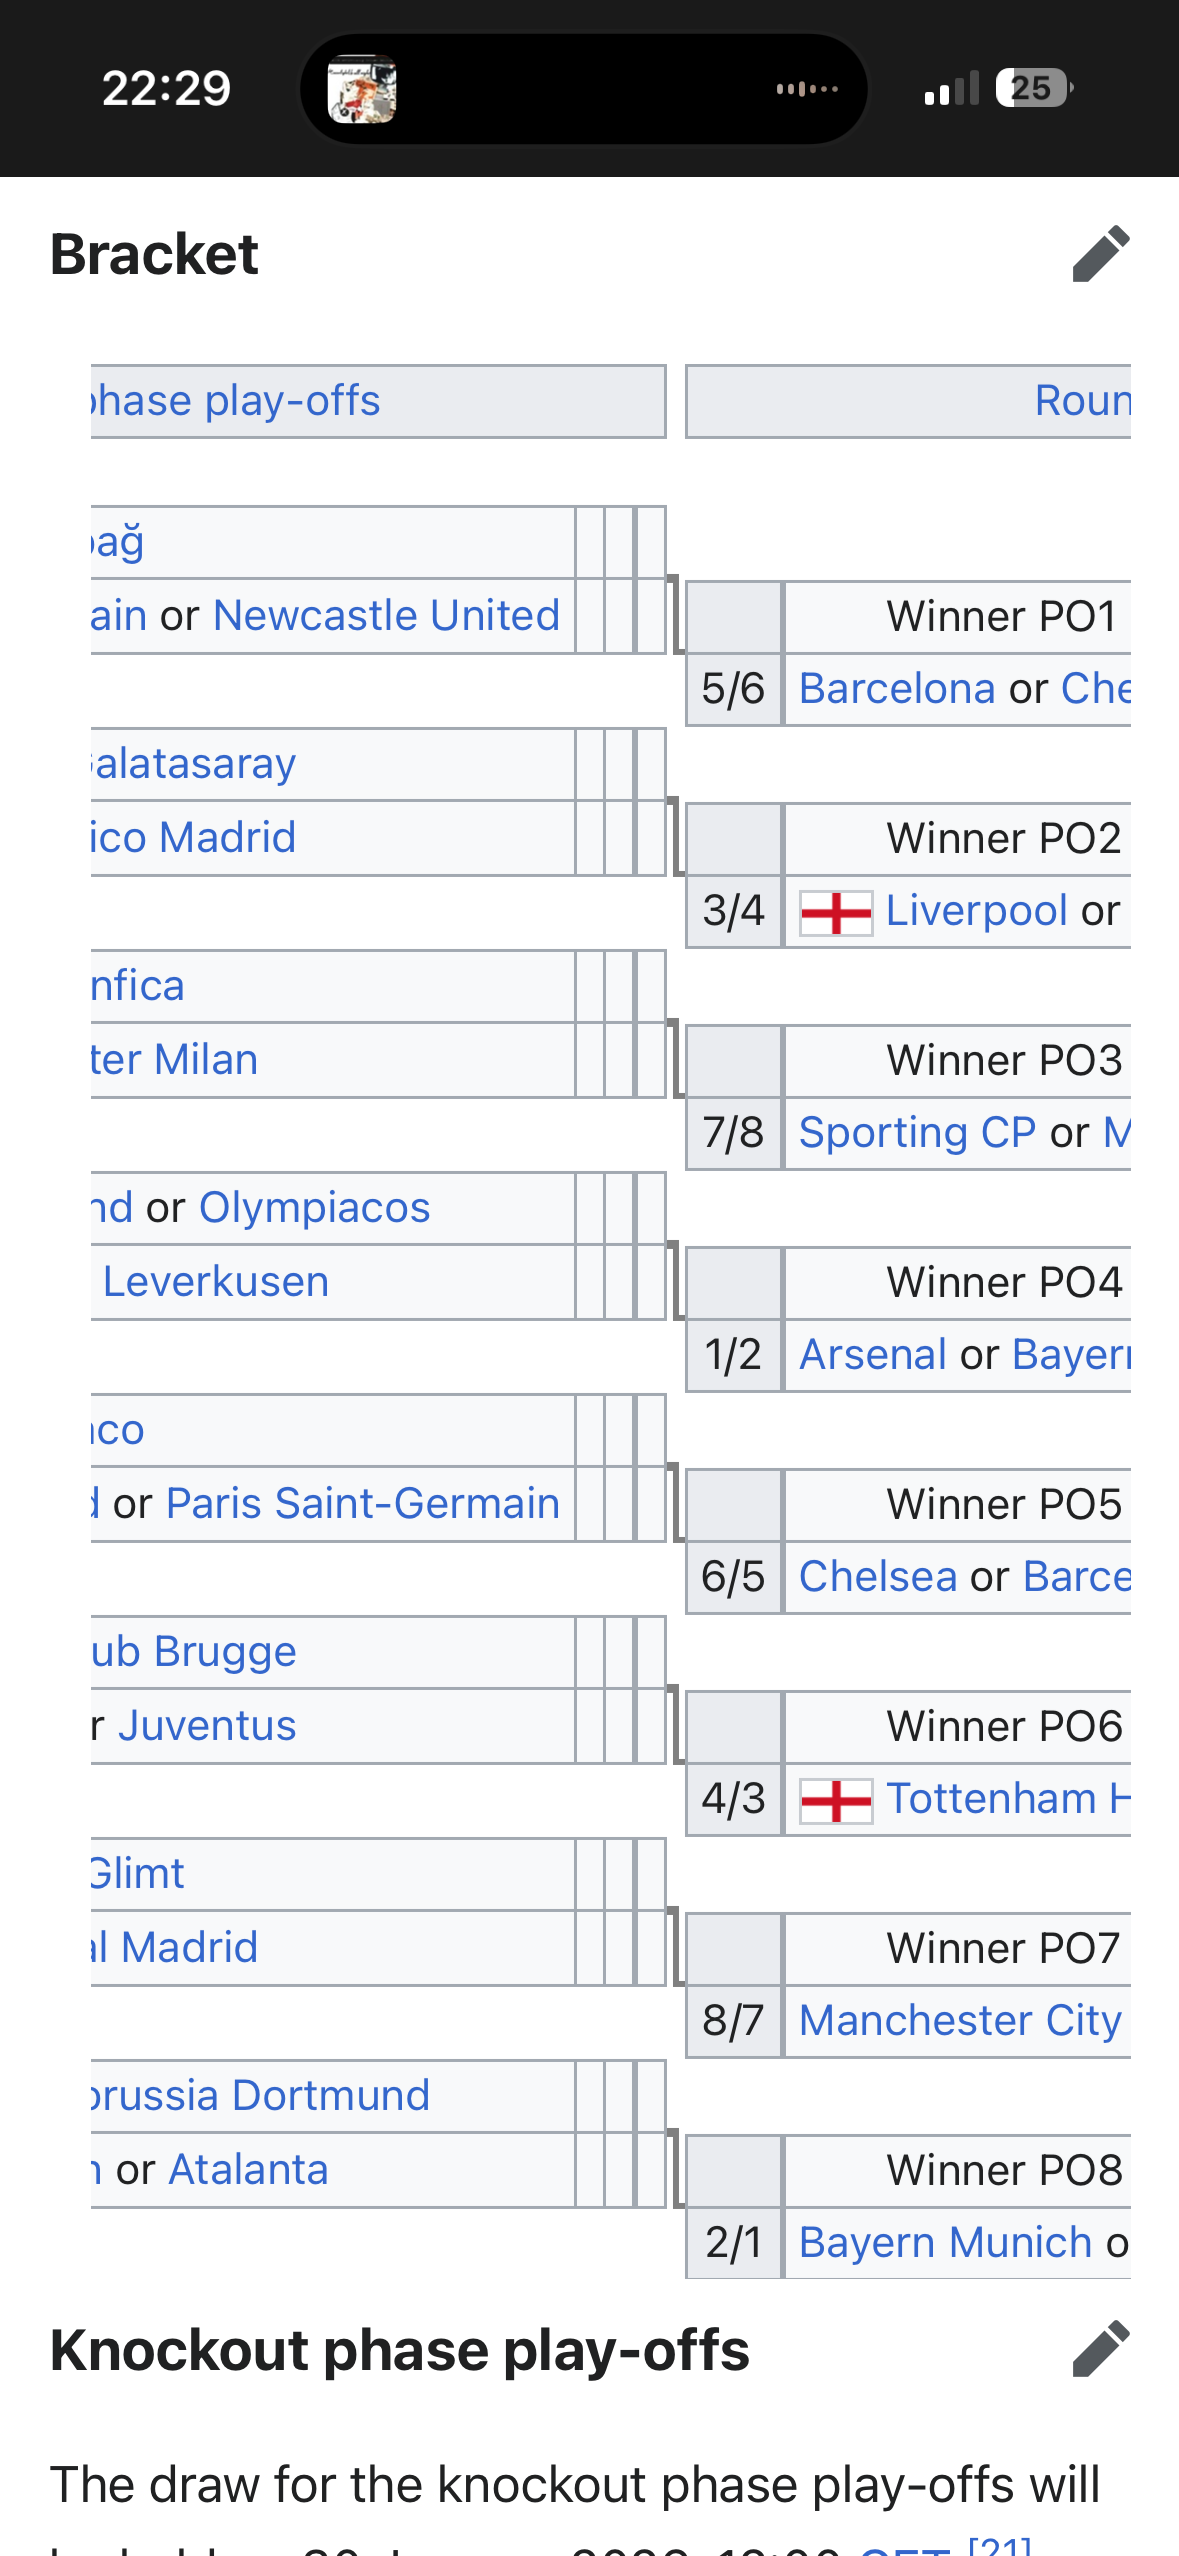
Task: Tap the cellular signal bars icon
Action: coord(951,89)
